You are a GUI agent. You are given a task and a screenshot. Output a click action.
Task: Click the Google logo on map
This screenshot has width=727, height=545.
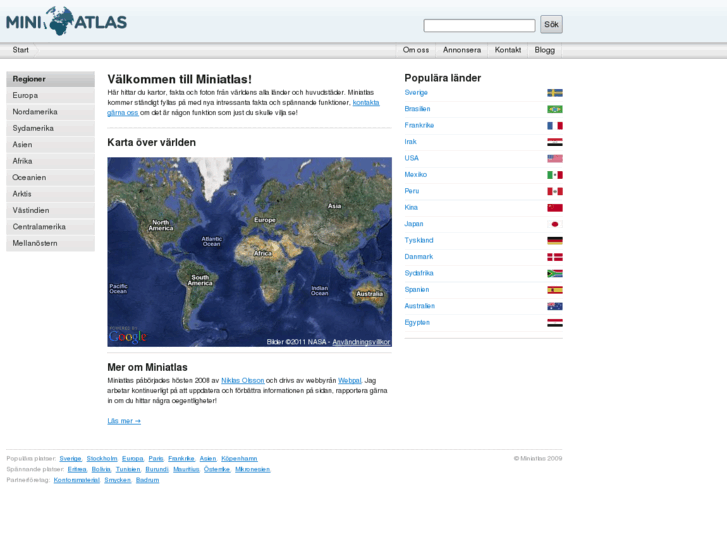coord(128,336)
